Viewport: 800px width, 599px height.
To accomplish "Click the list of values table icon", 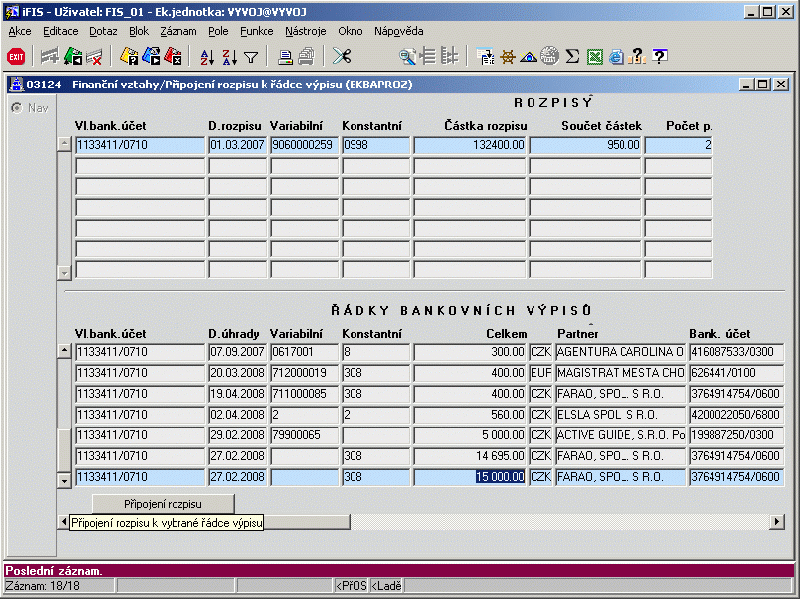I will coord(485,57).
